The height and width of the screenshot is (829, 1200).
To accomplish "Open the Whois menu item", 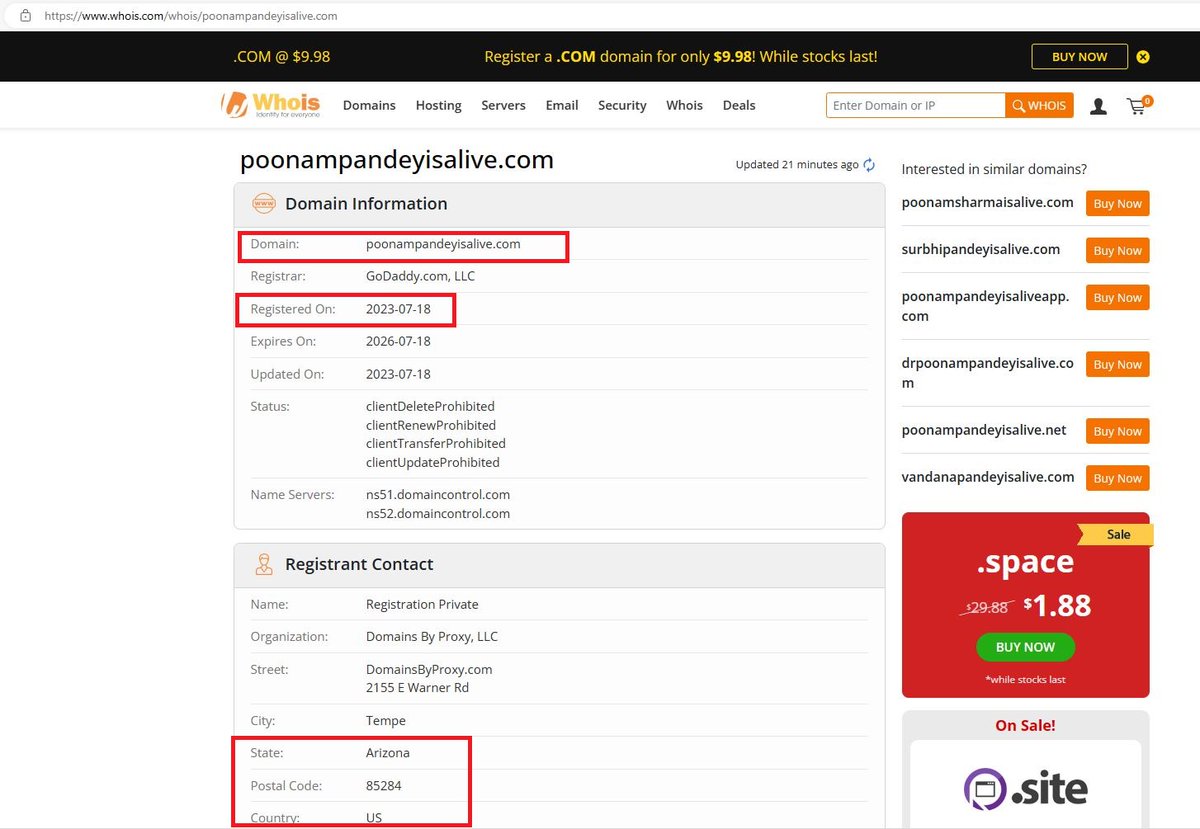I will 684,105.
